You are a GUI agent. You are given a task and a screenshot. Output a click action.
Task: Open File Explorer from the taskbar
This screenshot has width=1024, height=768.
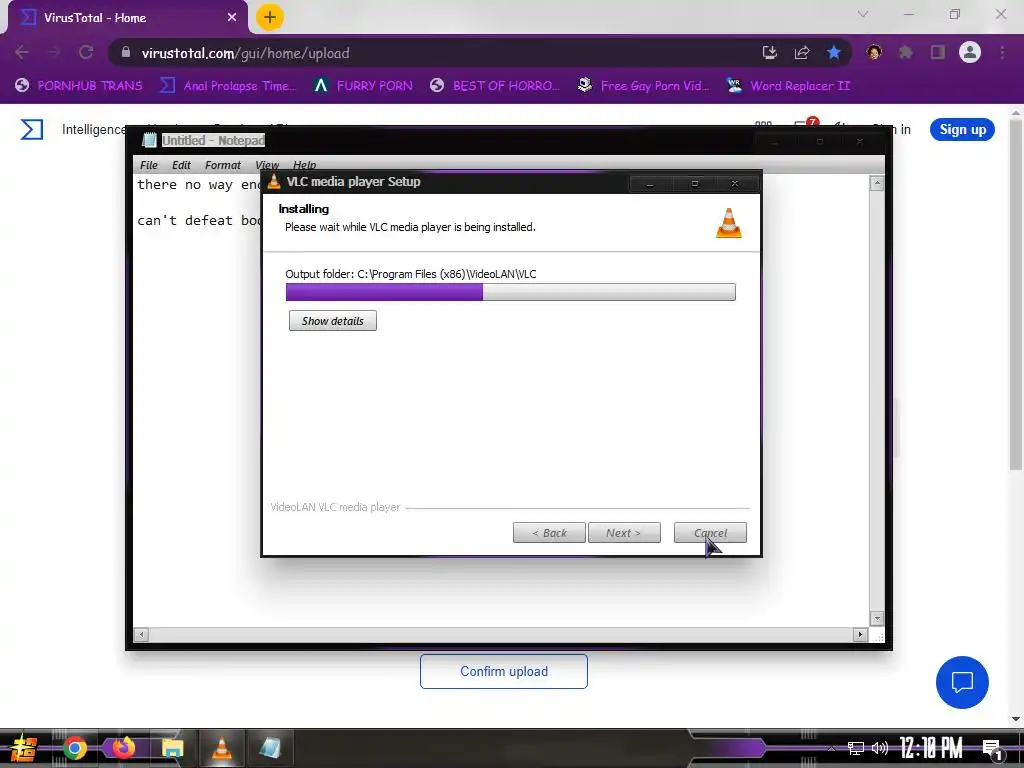coord(172,748)
